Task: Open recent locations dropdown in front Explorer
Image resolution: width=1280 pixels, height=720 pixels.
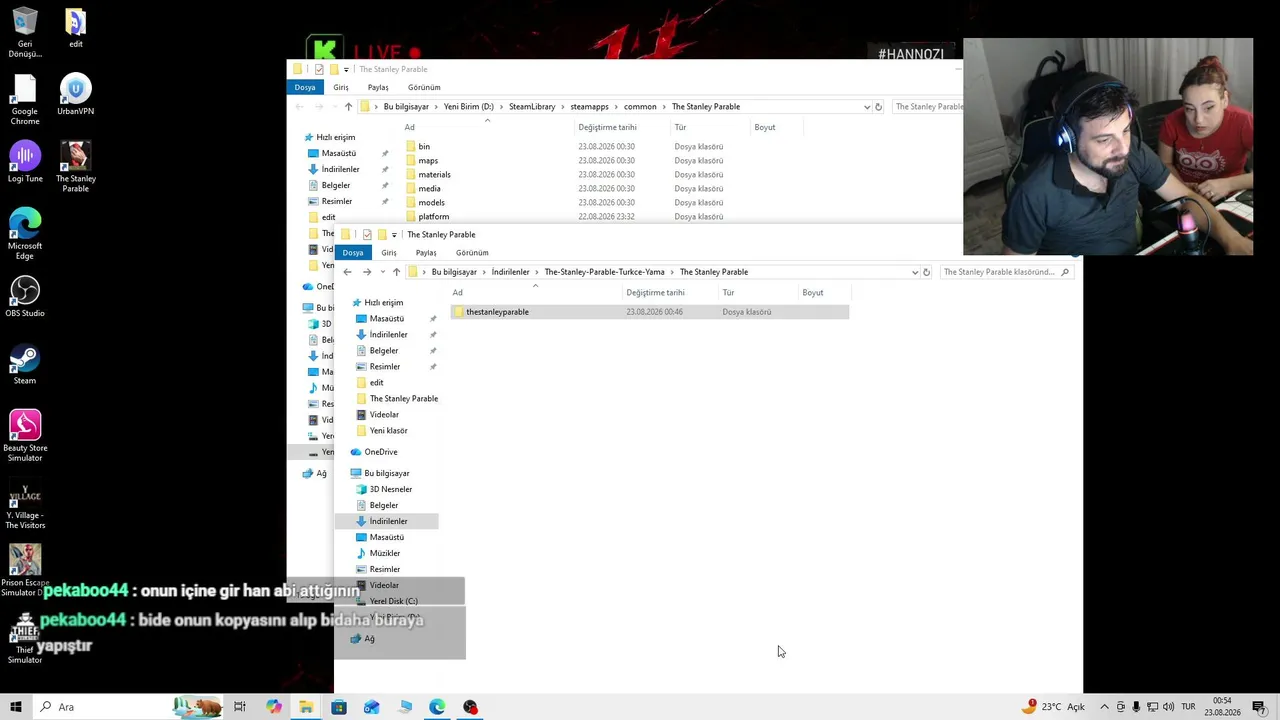Action: tap(382, 272)
